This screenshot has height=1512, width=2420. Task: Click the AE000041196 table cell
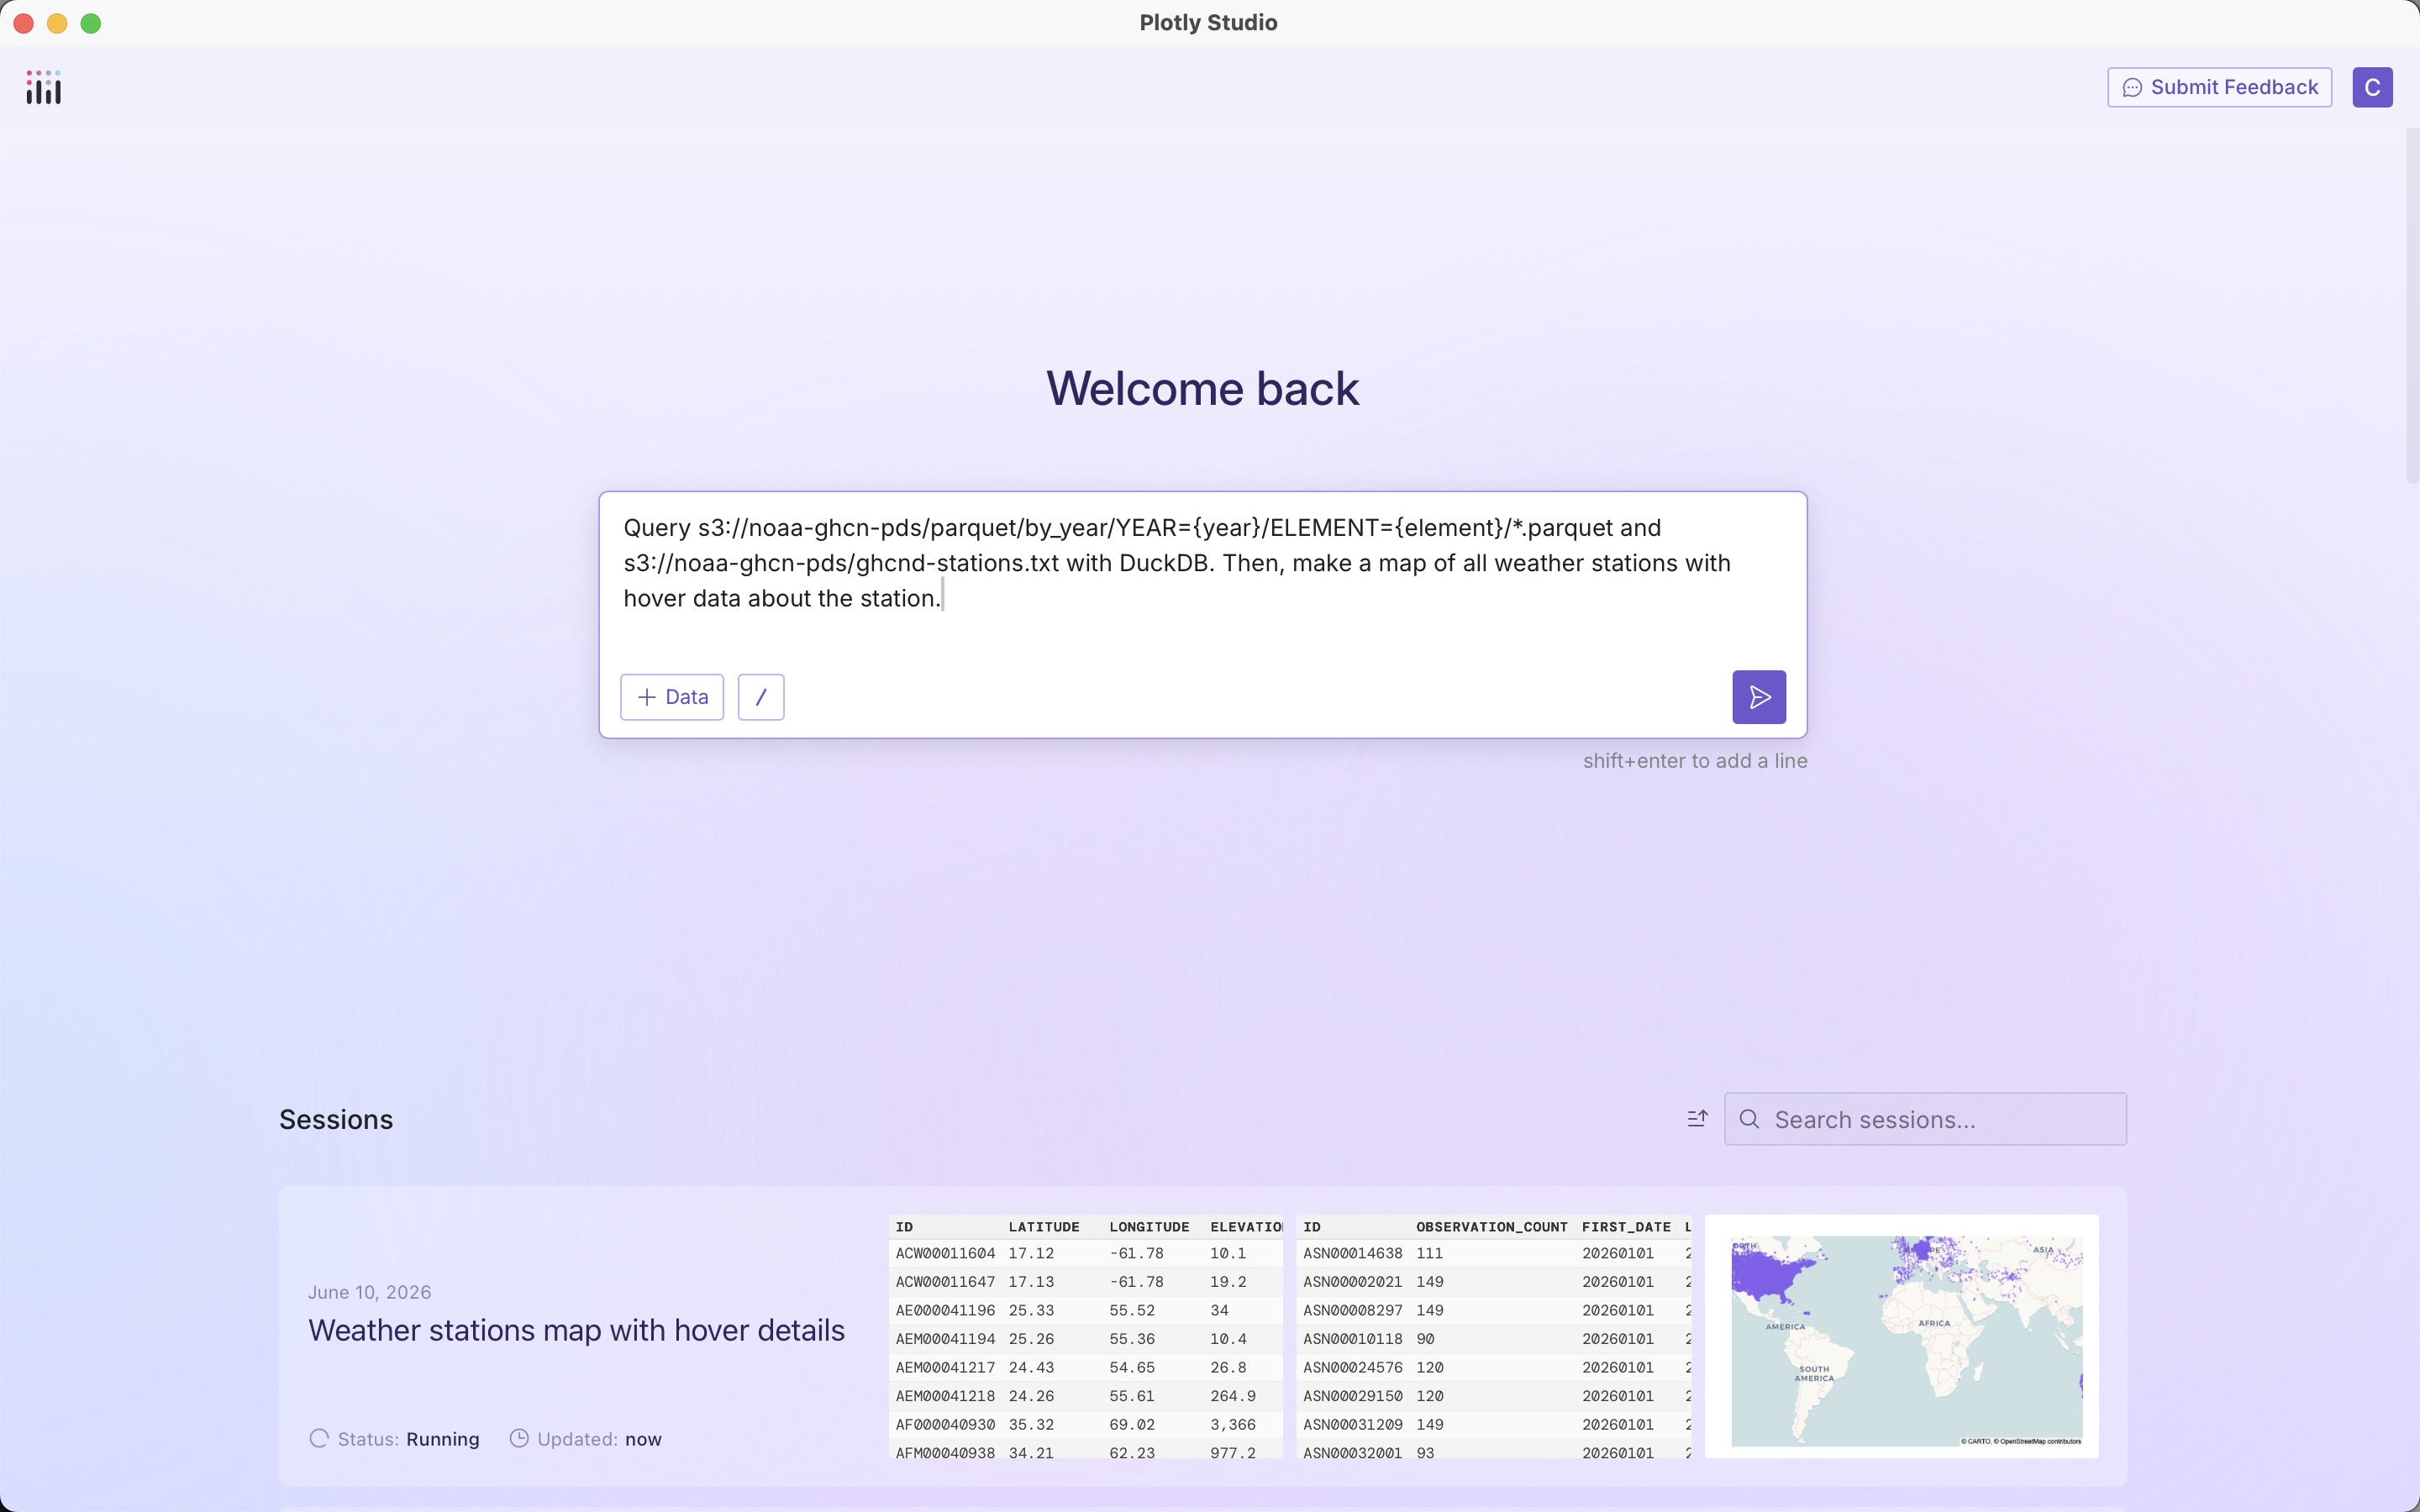click(x=945, y=1310)
